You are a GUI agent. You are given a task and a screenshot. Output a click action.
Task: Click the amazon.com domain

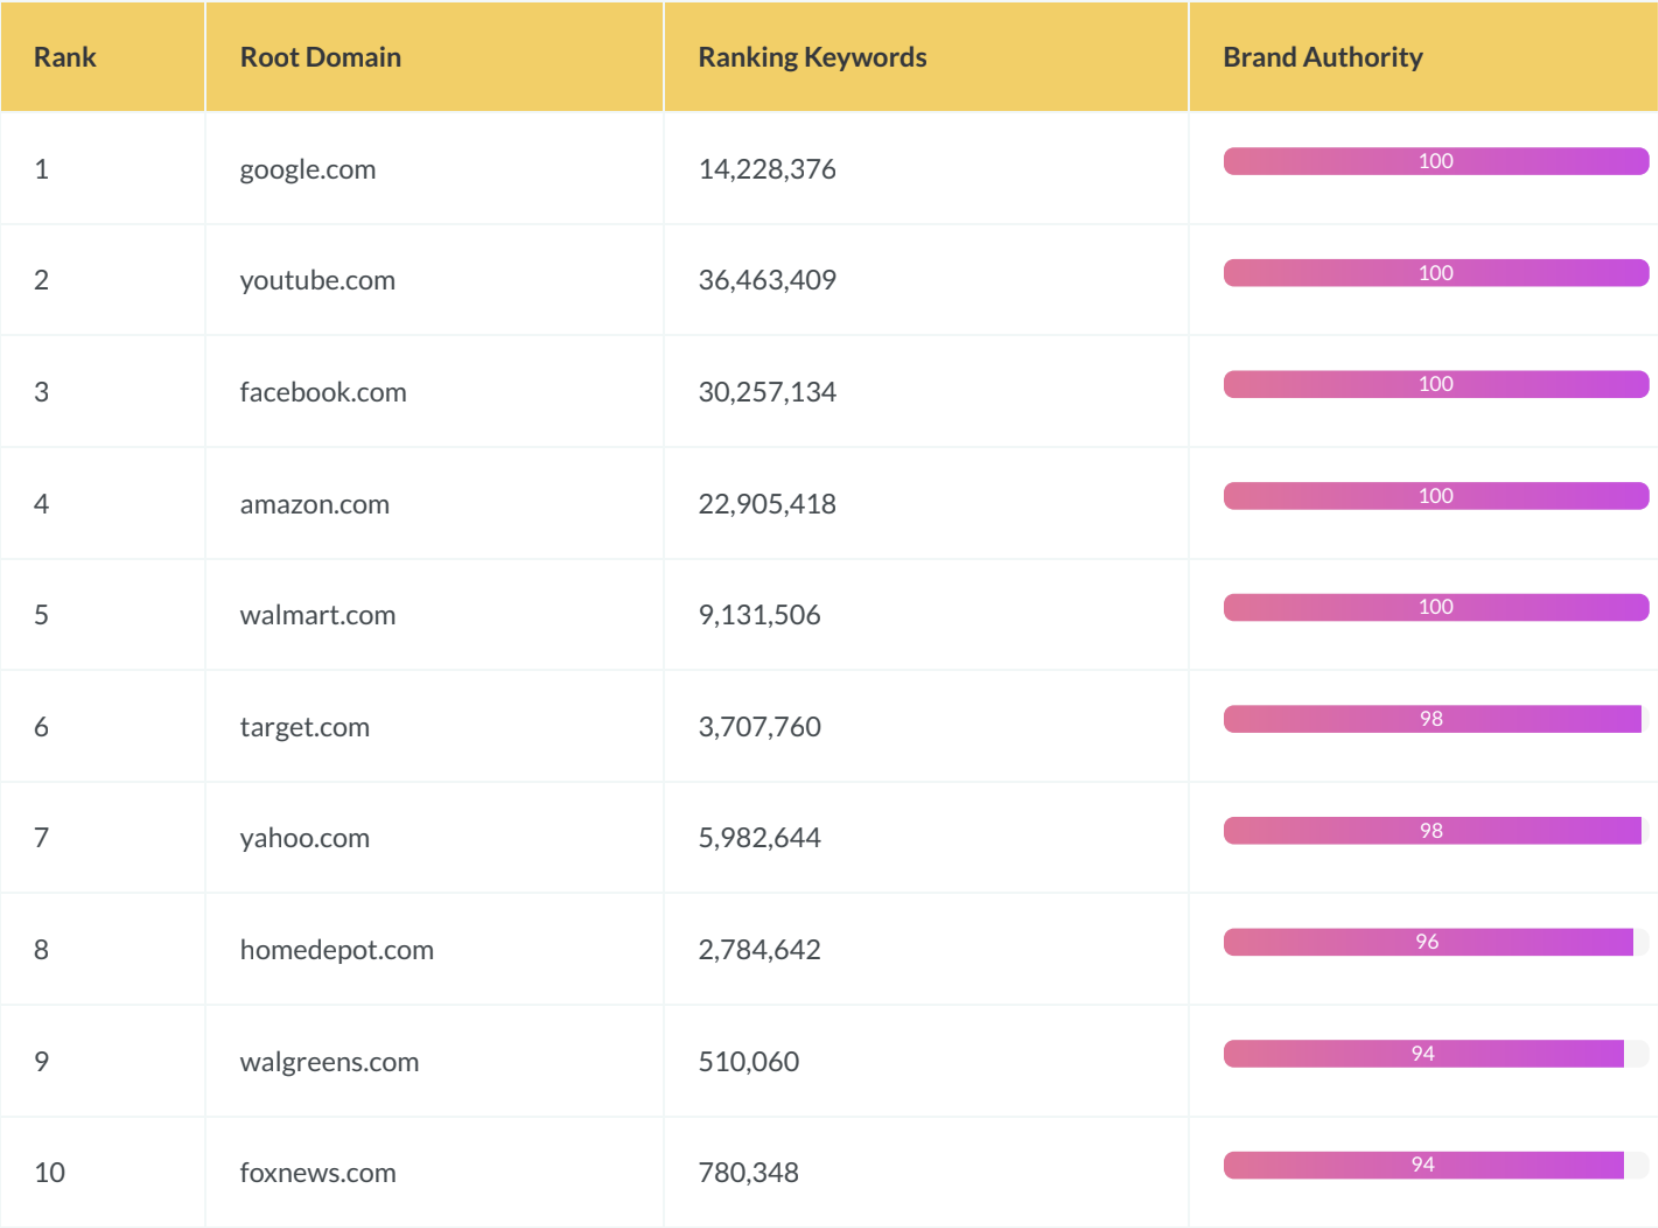click(x=314, y=504)
